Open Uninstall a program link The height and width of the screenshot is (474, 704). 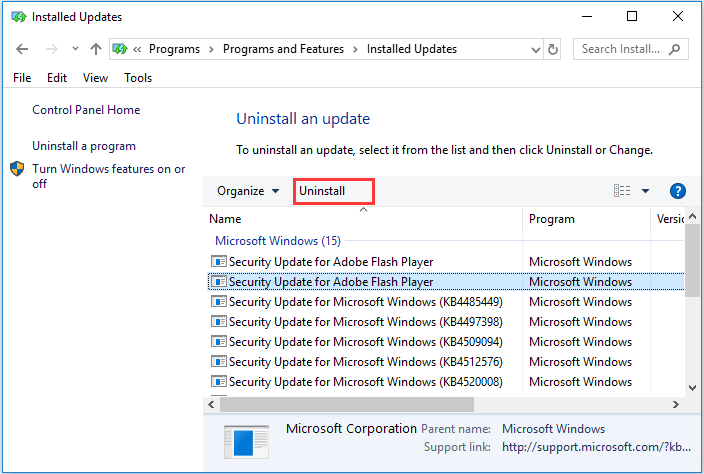(84, 146)
